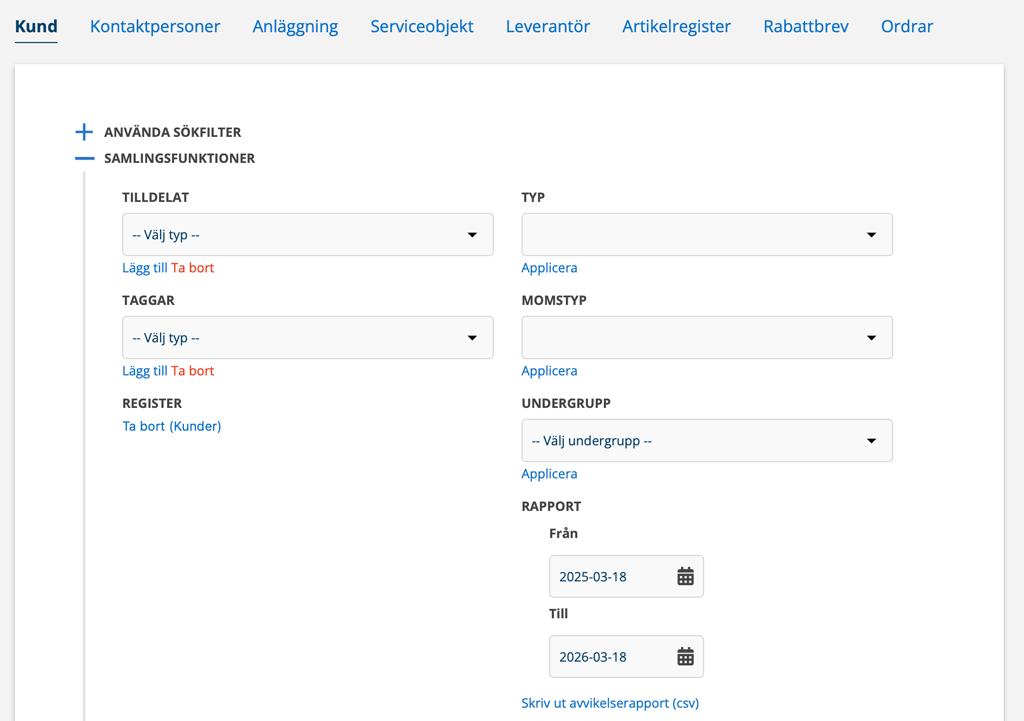
Task: Open the Momstyp dropdown
Action: (706, 338)
